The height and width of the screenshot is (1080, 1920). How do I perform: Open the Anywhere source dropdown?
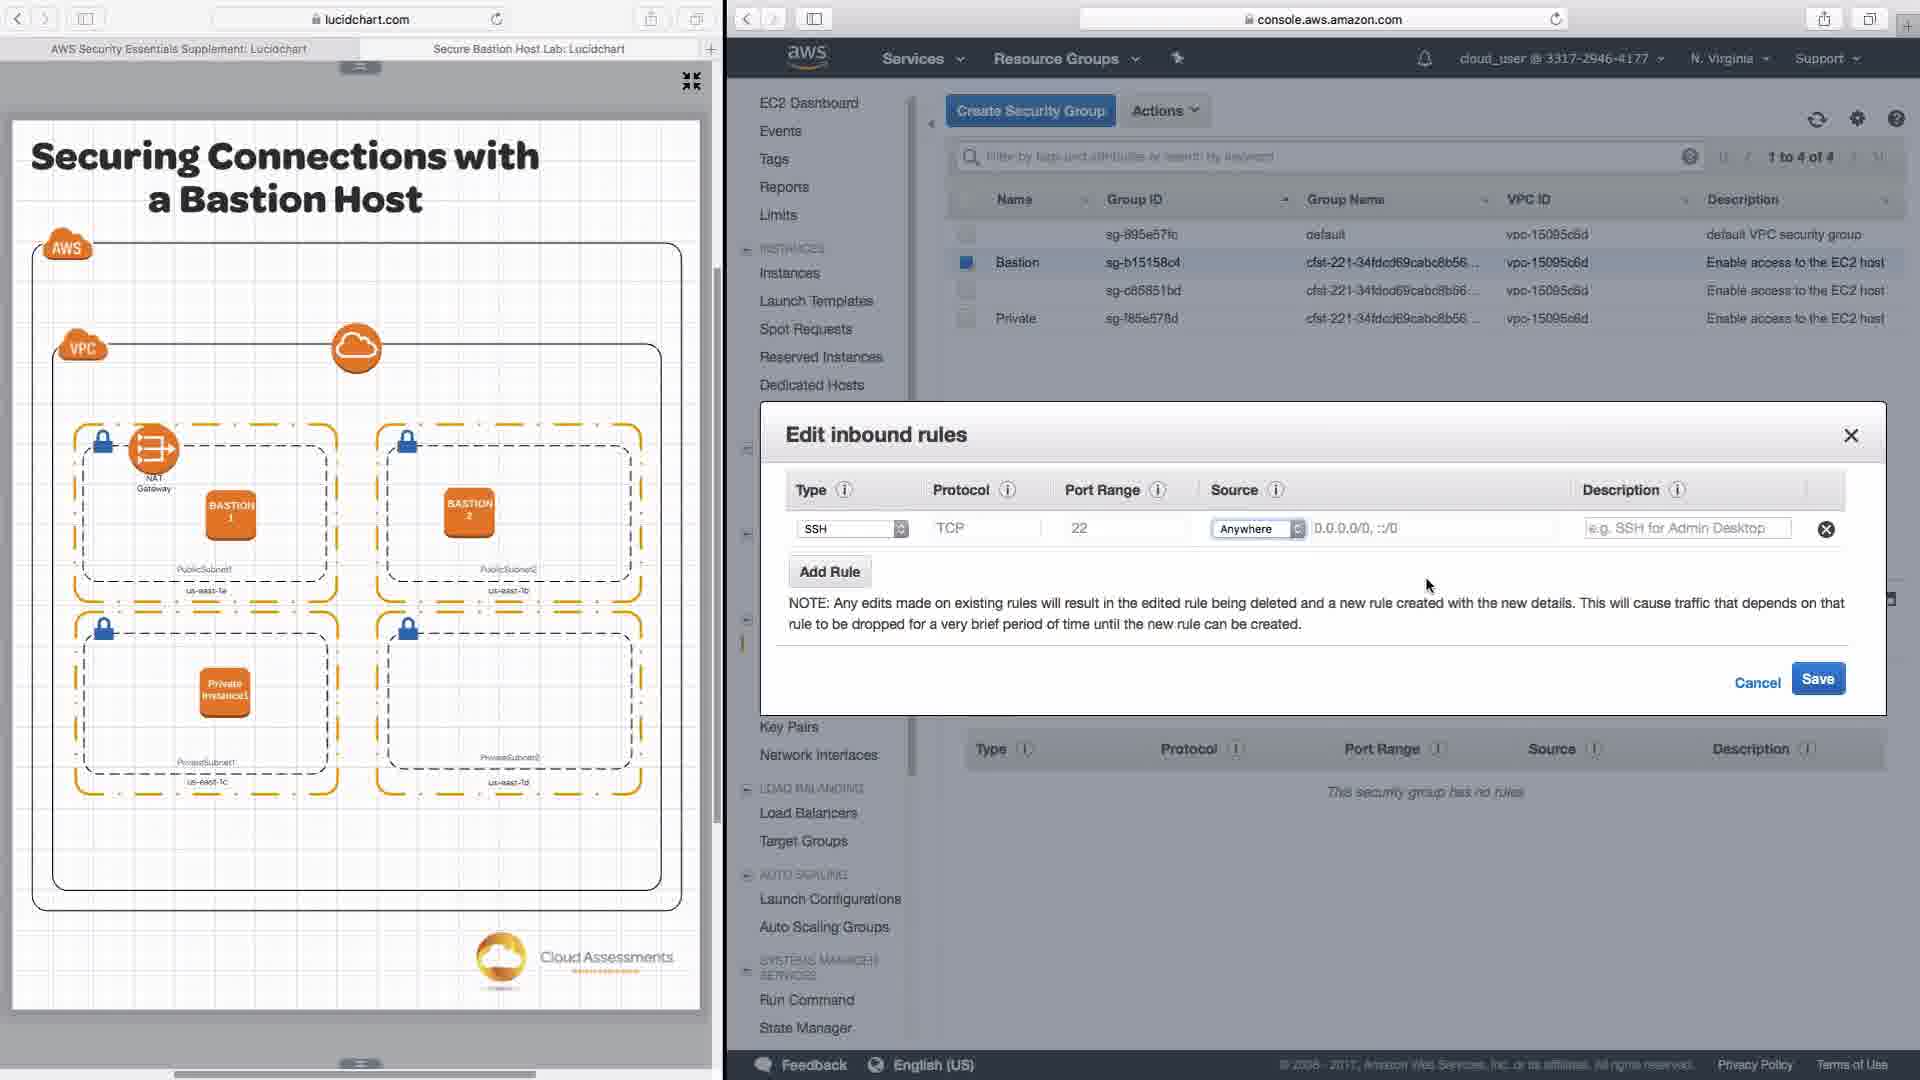[1258, 529]
